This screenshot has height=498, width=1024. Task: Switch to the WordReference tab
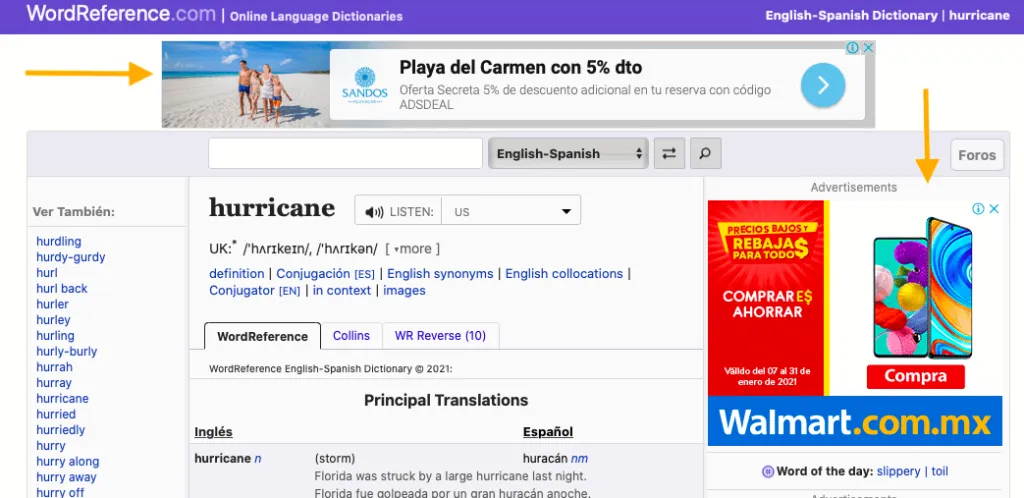click(x=263, y=336)
